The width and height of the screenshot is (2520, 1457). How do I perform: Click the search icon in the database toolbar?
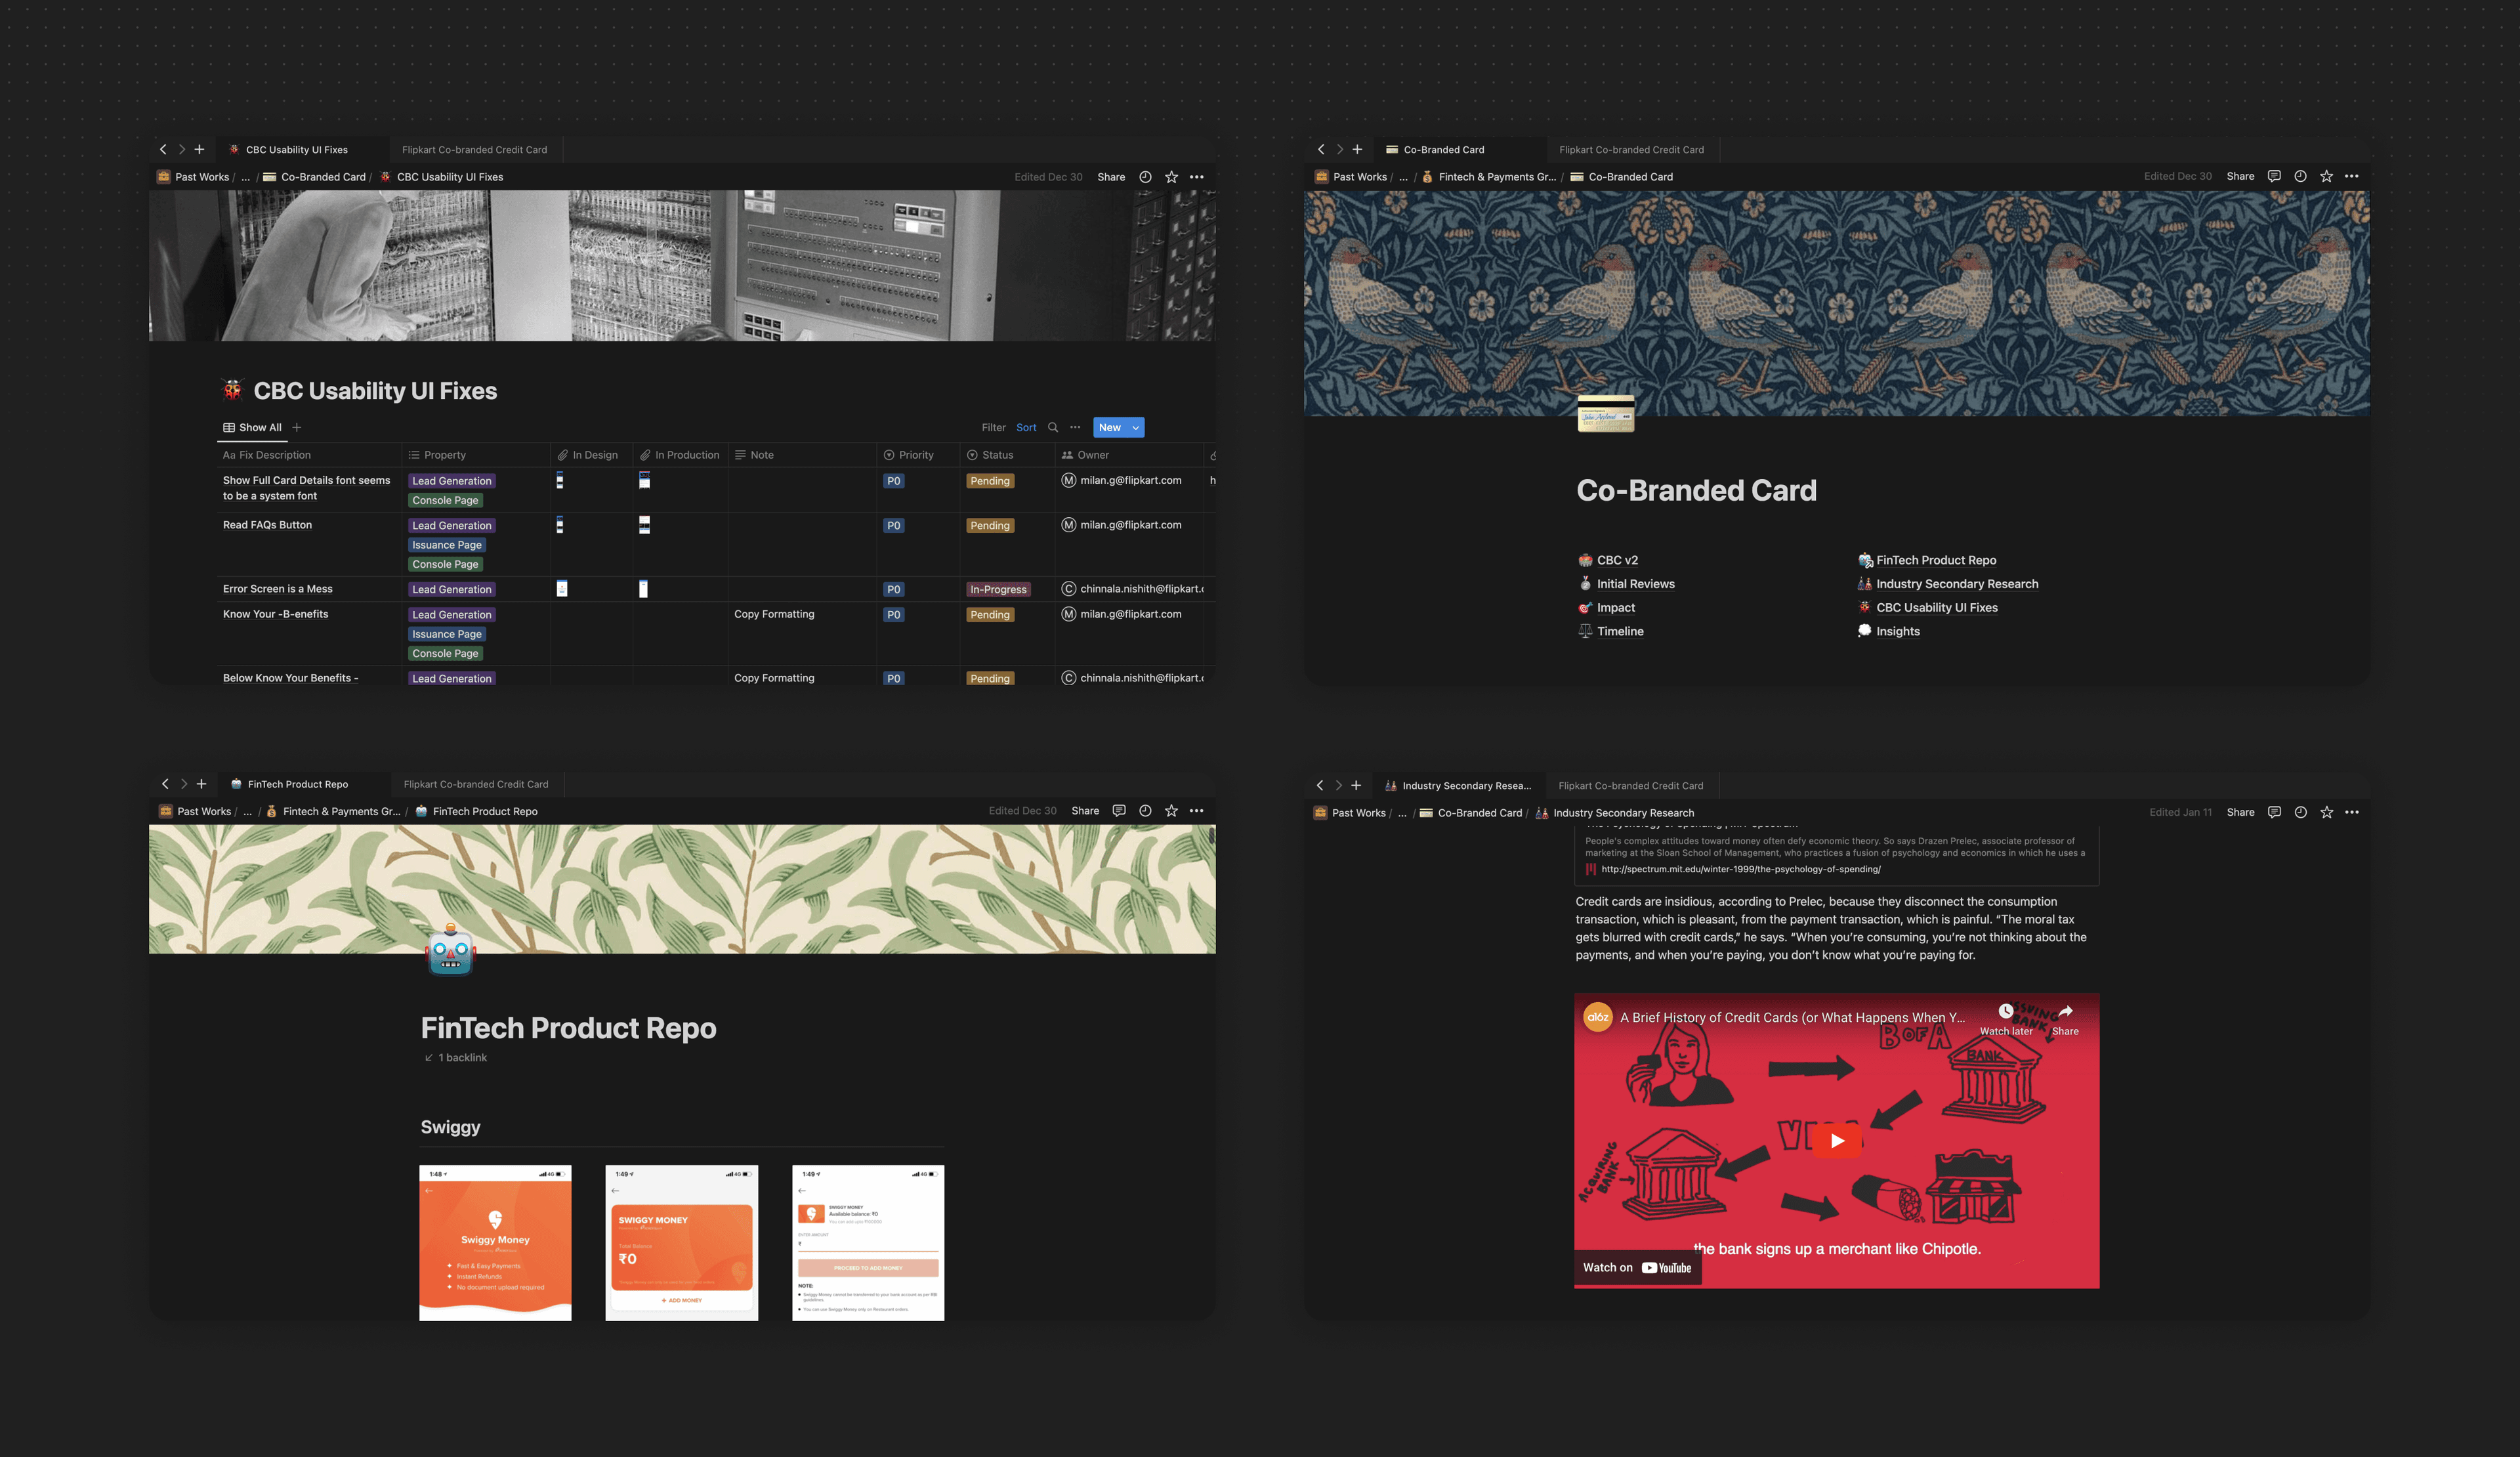[x=1052, y=427]
